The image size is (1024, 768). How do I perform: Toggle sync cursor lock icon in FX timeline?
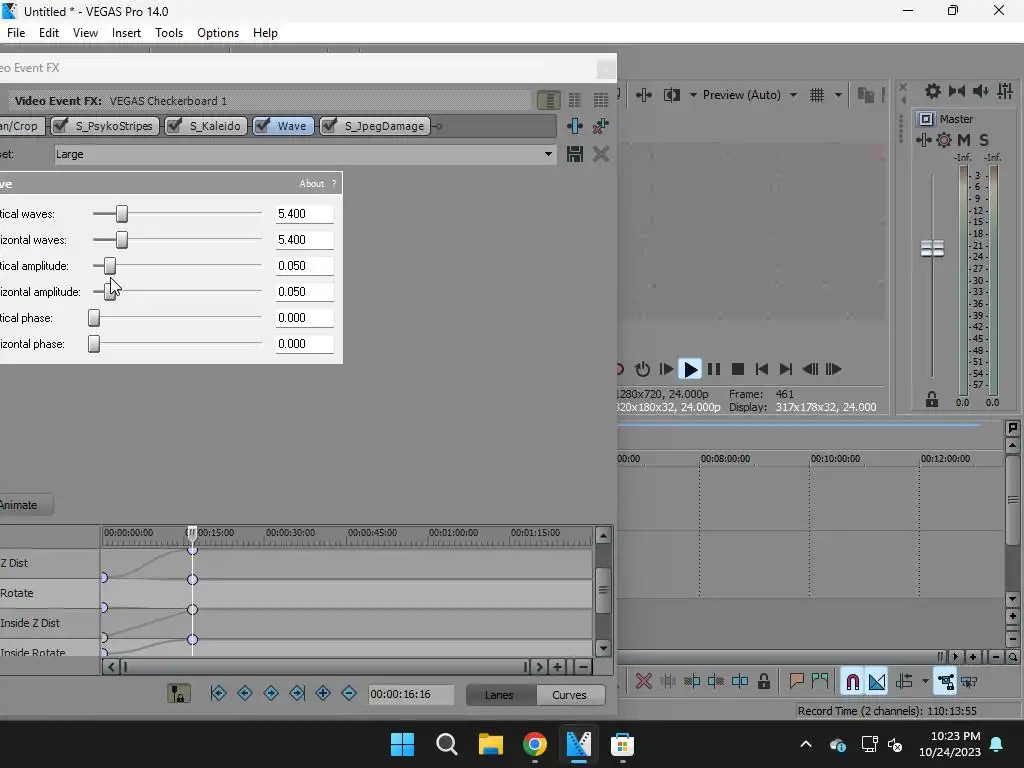[x=179, y=694]
